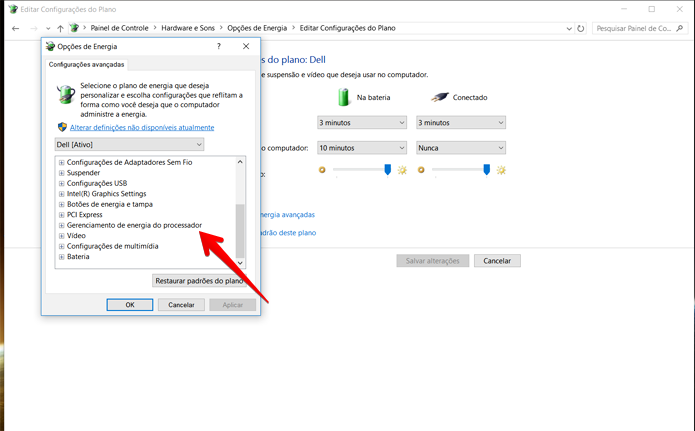
Task: Refresh the Control Panel window
Action: [x=581, y=28]
